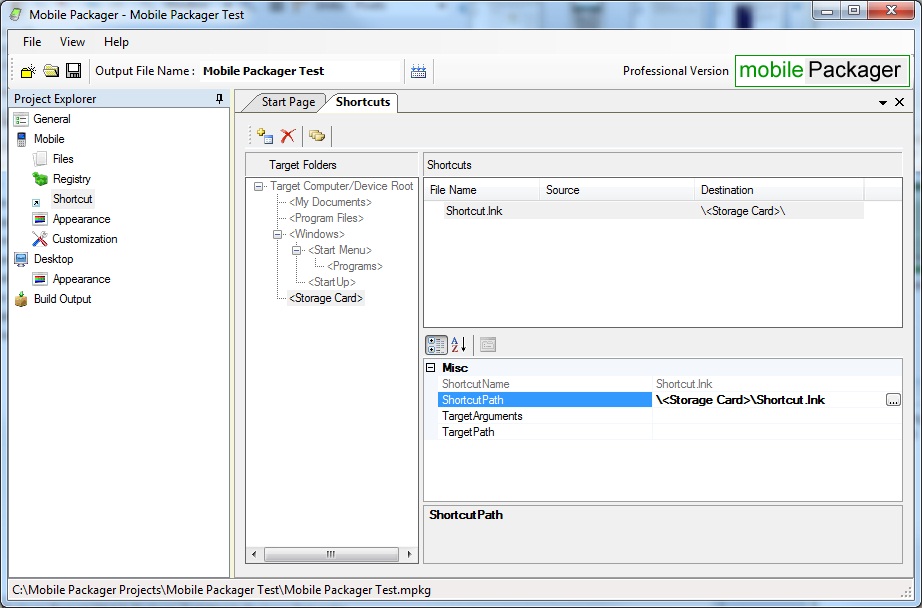This screenshot has height=608, width=922.
Task: Collapse the Misc property category
Action: point(431,368)
